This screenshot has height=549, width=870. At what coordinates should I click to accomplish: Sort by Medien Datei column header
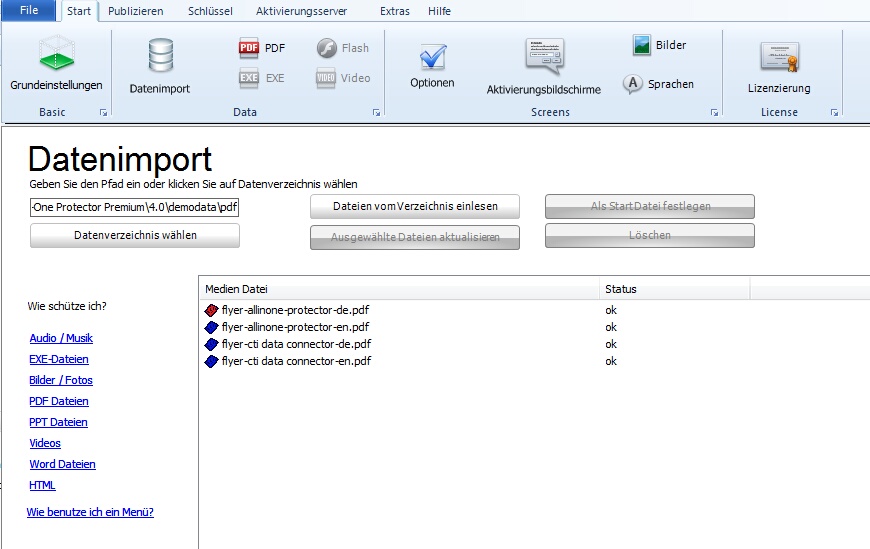399,289
